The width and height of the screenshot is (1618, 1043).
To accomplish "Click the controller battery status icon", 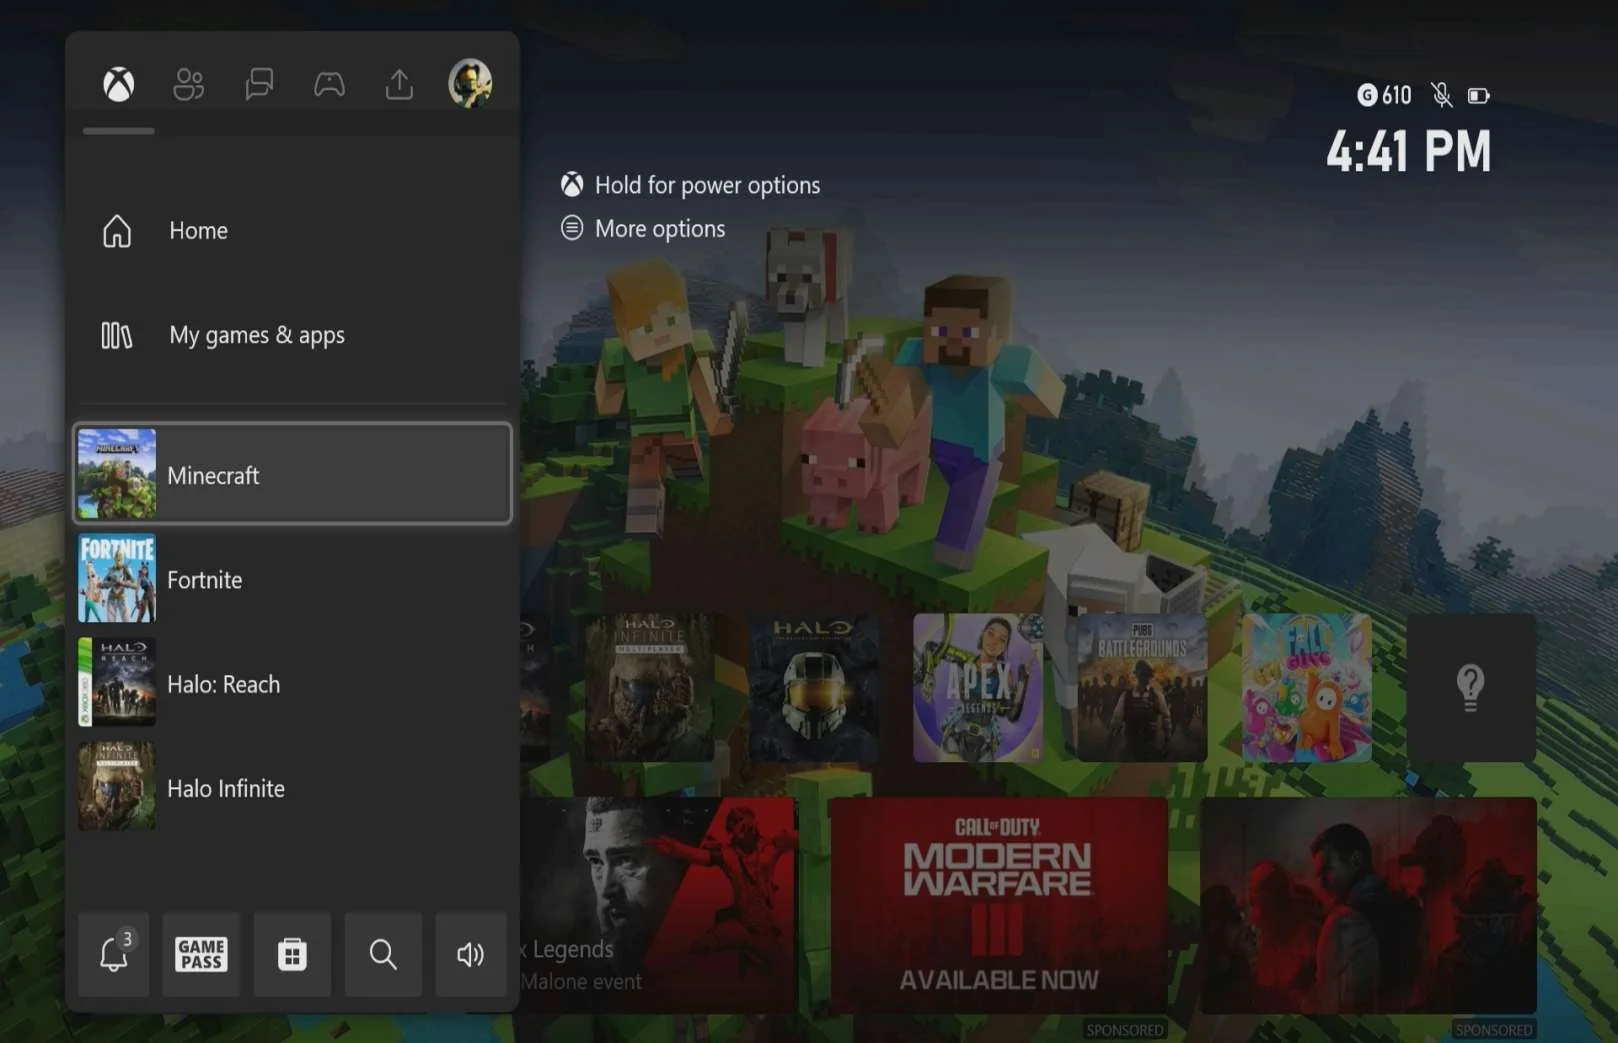I will [1479, 96].
